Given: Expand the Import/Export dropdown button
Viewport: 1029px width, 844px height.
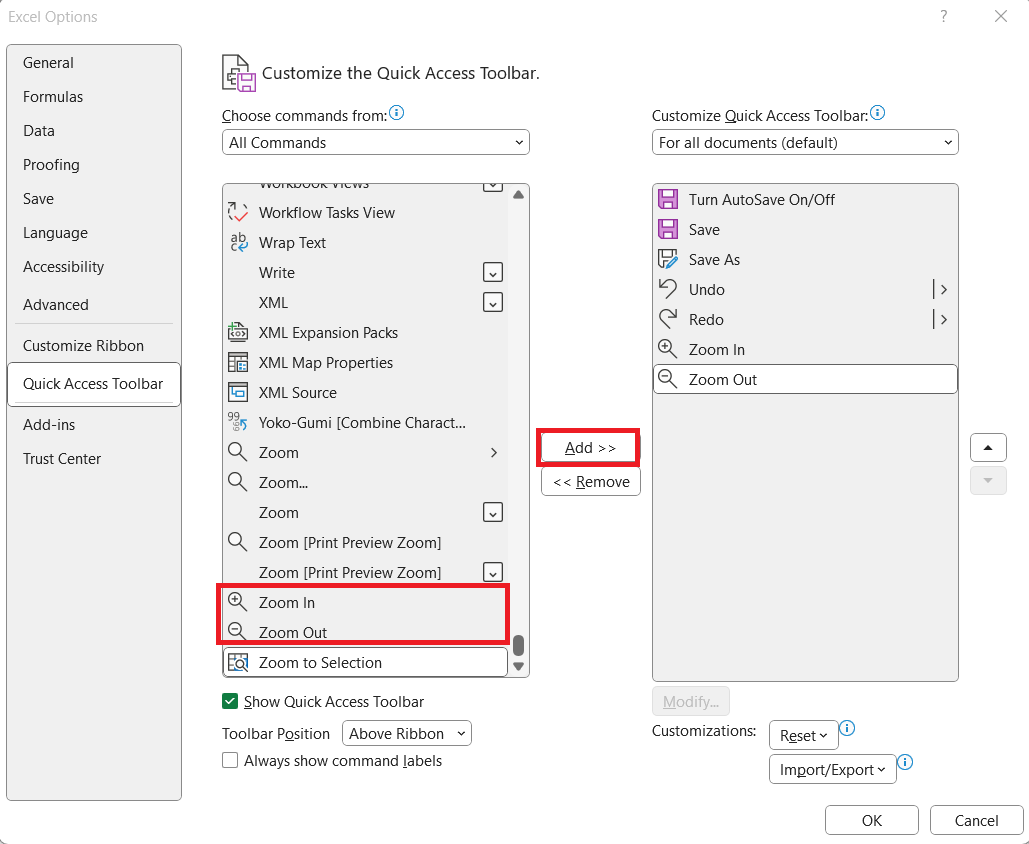Looking at the screenshot, I should (x=833, y=769).
